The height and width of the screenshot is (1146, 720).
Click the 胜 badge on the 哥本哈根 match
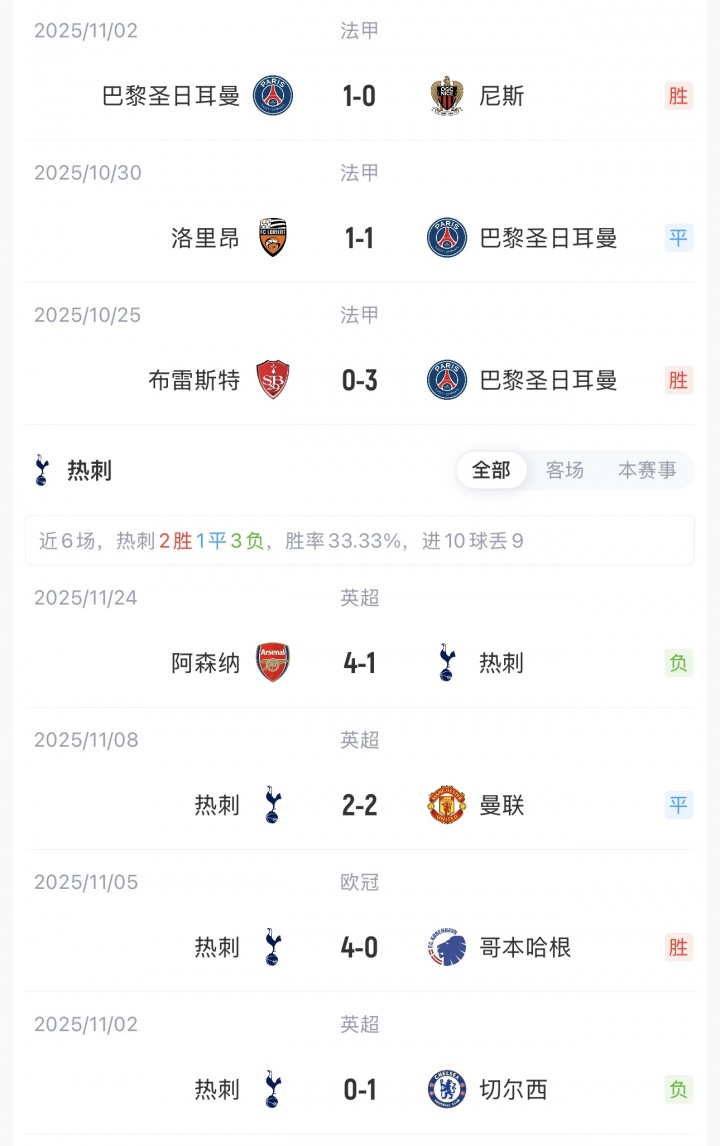679,947
